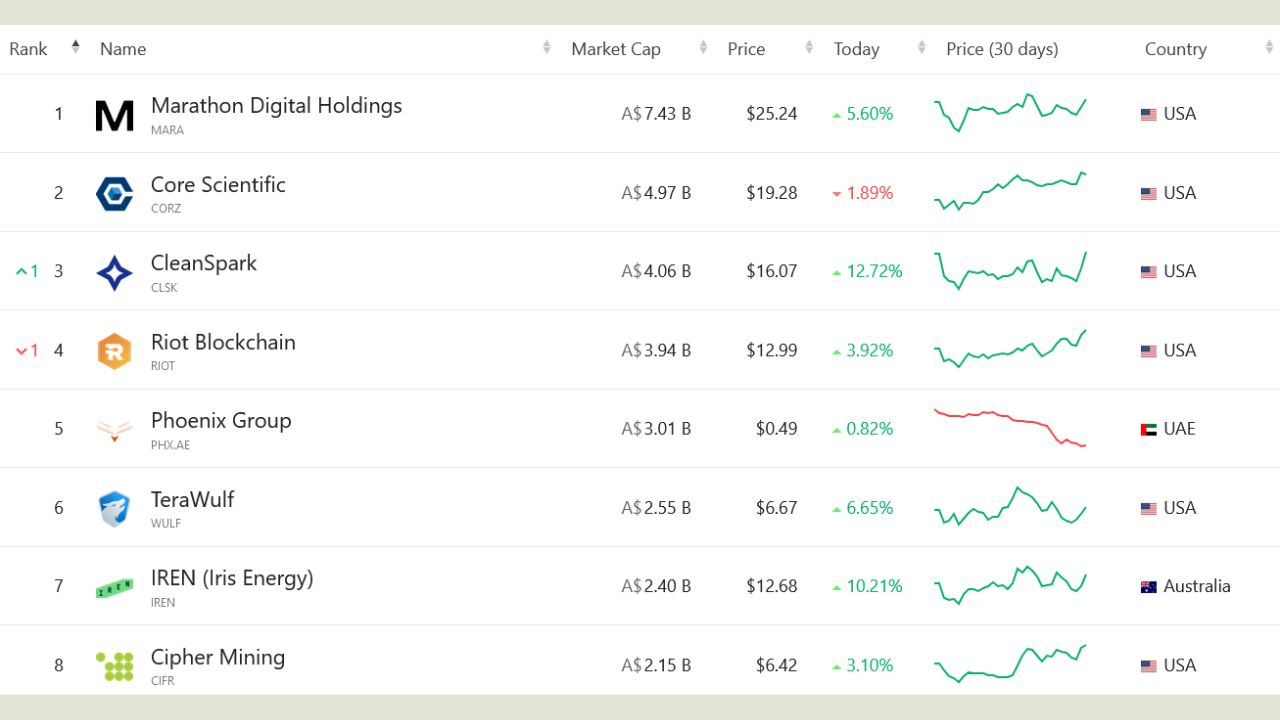Screen dimensions: 1280x720
Task: Click market cap A$7.43 B
Action: tap(656, 114)
